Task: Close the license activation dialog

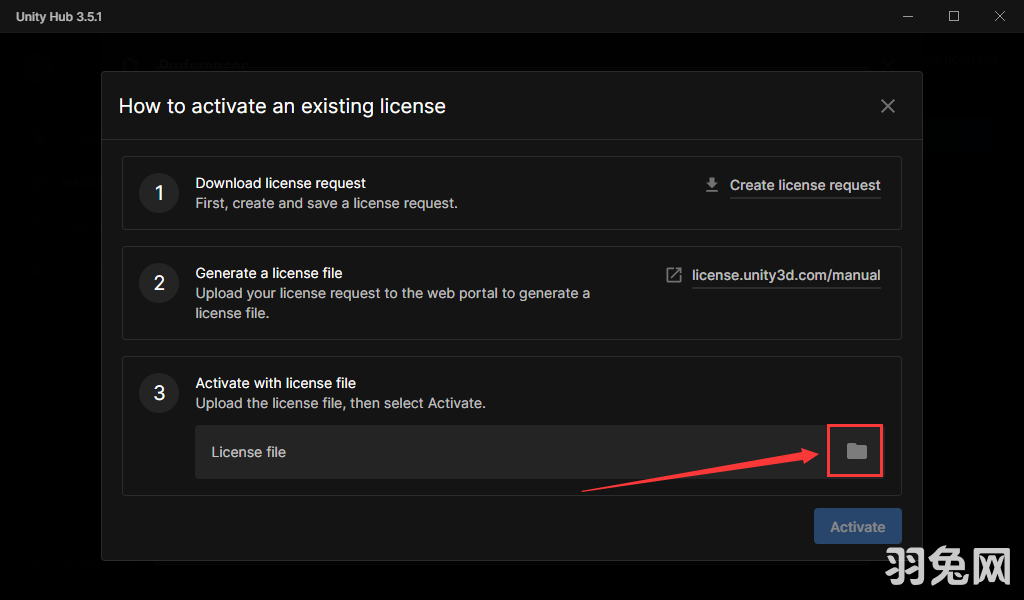Action: 887,106
